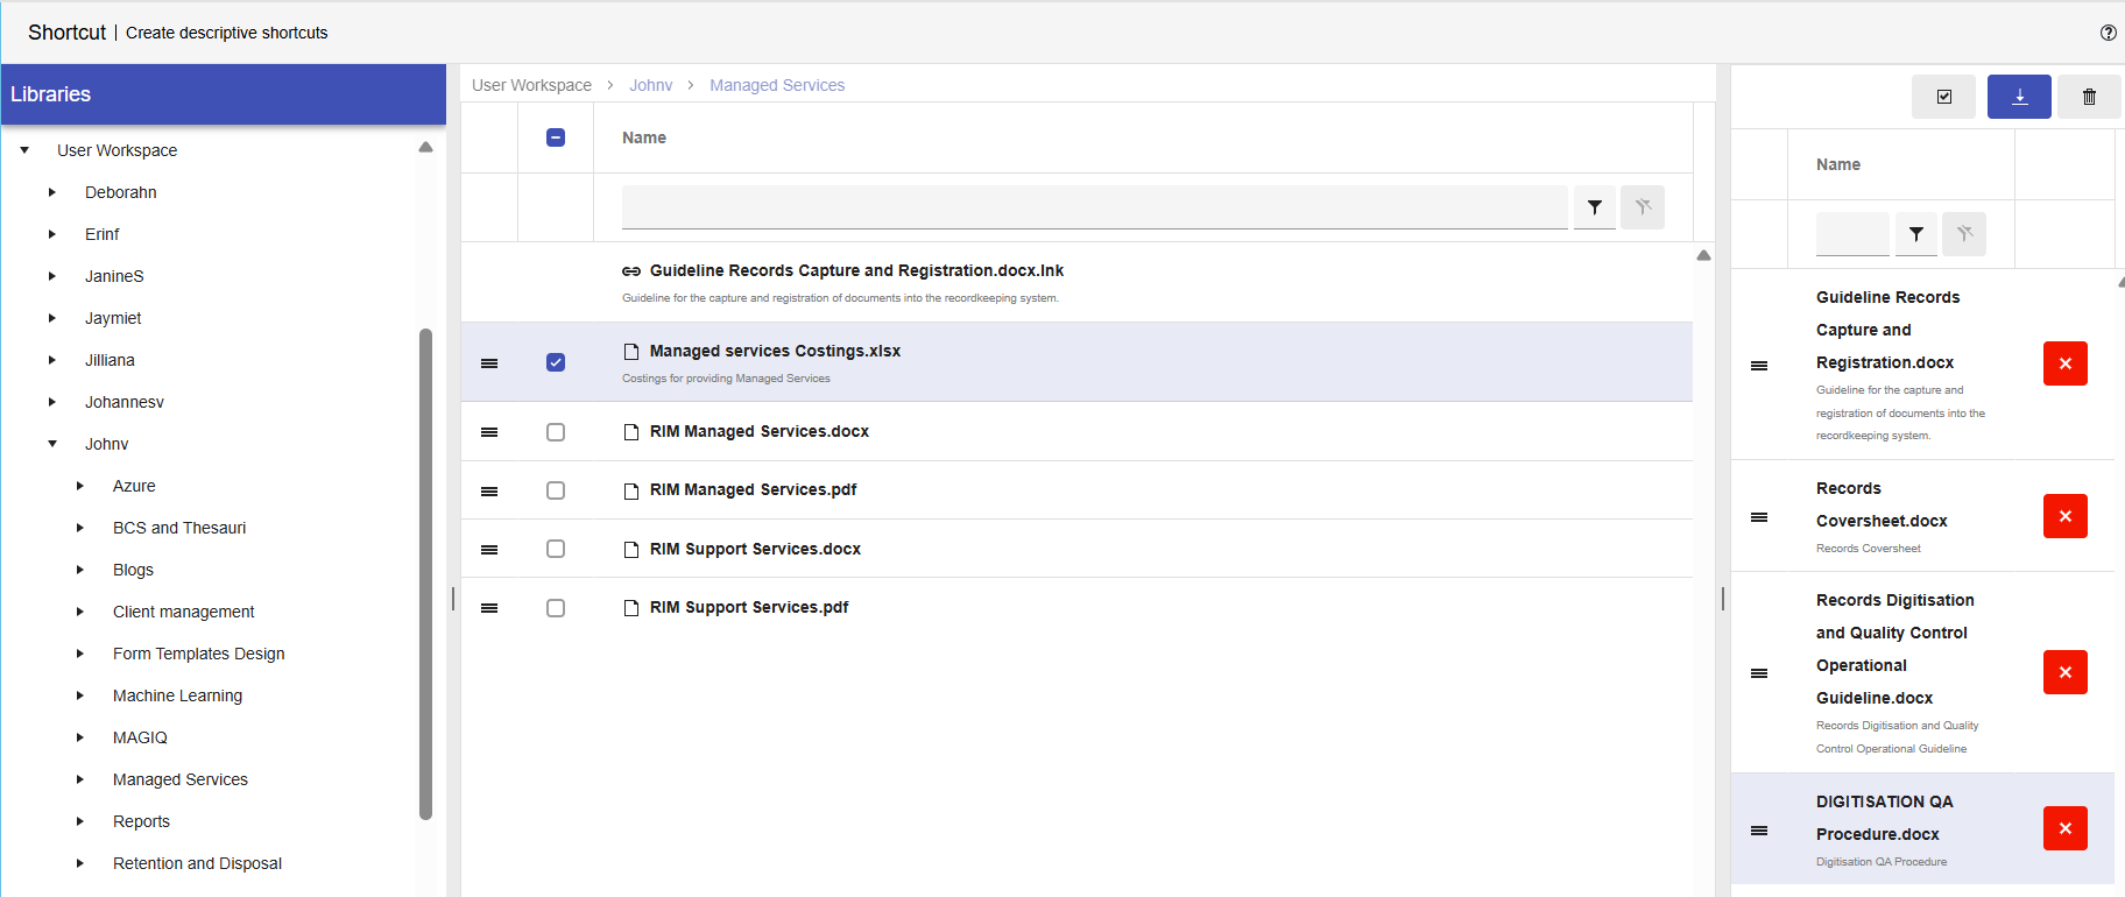Clear filter icon in main Name column
Image resolution: width=2125 pixels, height=897 pixels.
1642,208
